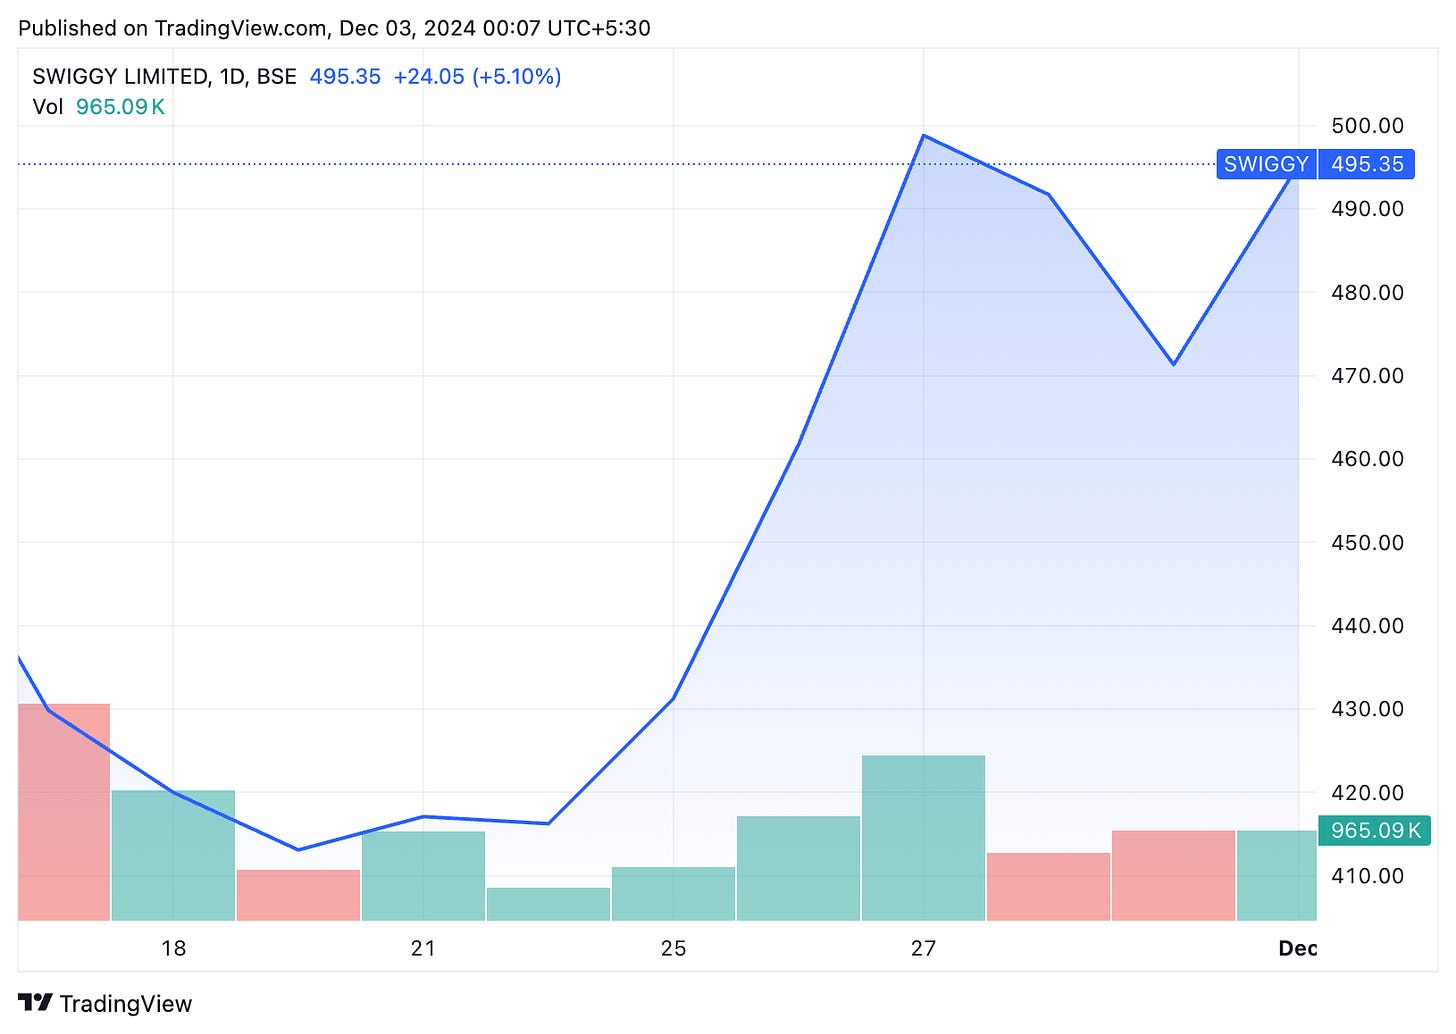Screen dimensions: 1456x1034
Task: Click the 25 date label on time axis
Action: tap(673, 948)
